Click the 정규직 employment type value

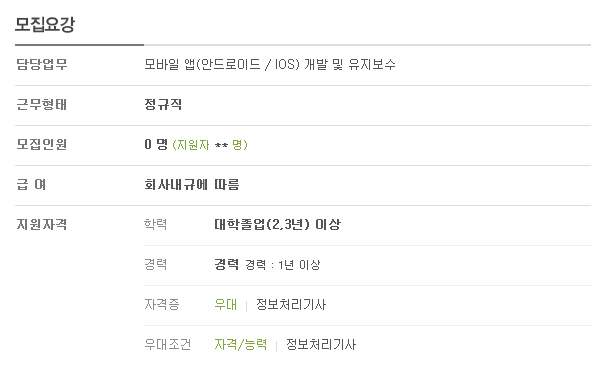pos(163,104)
